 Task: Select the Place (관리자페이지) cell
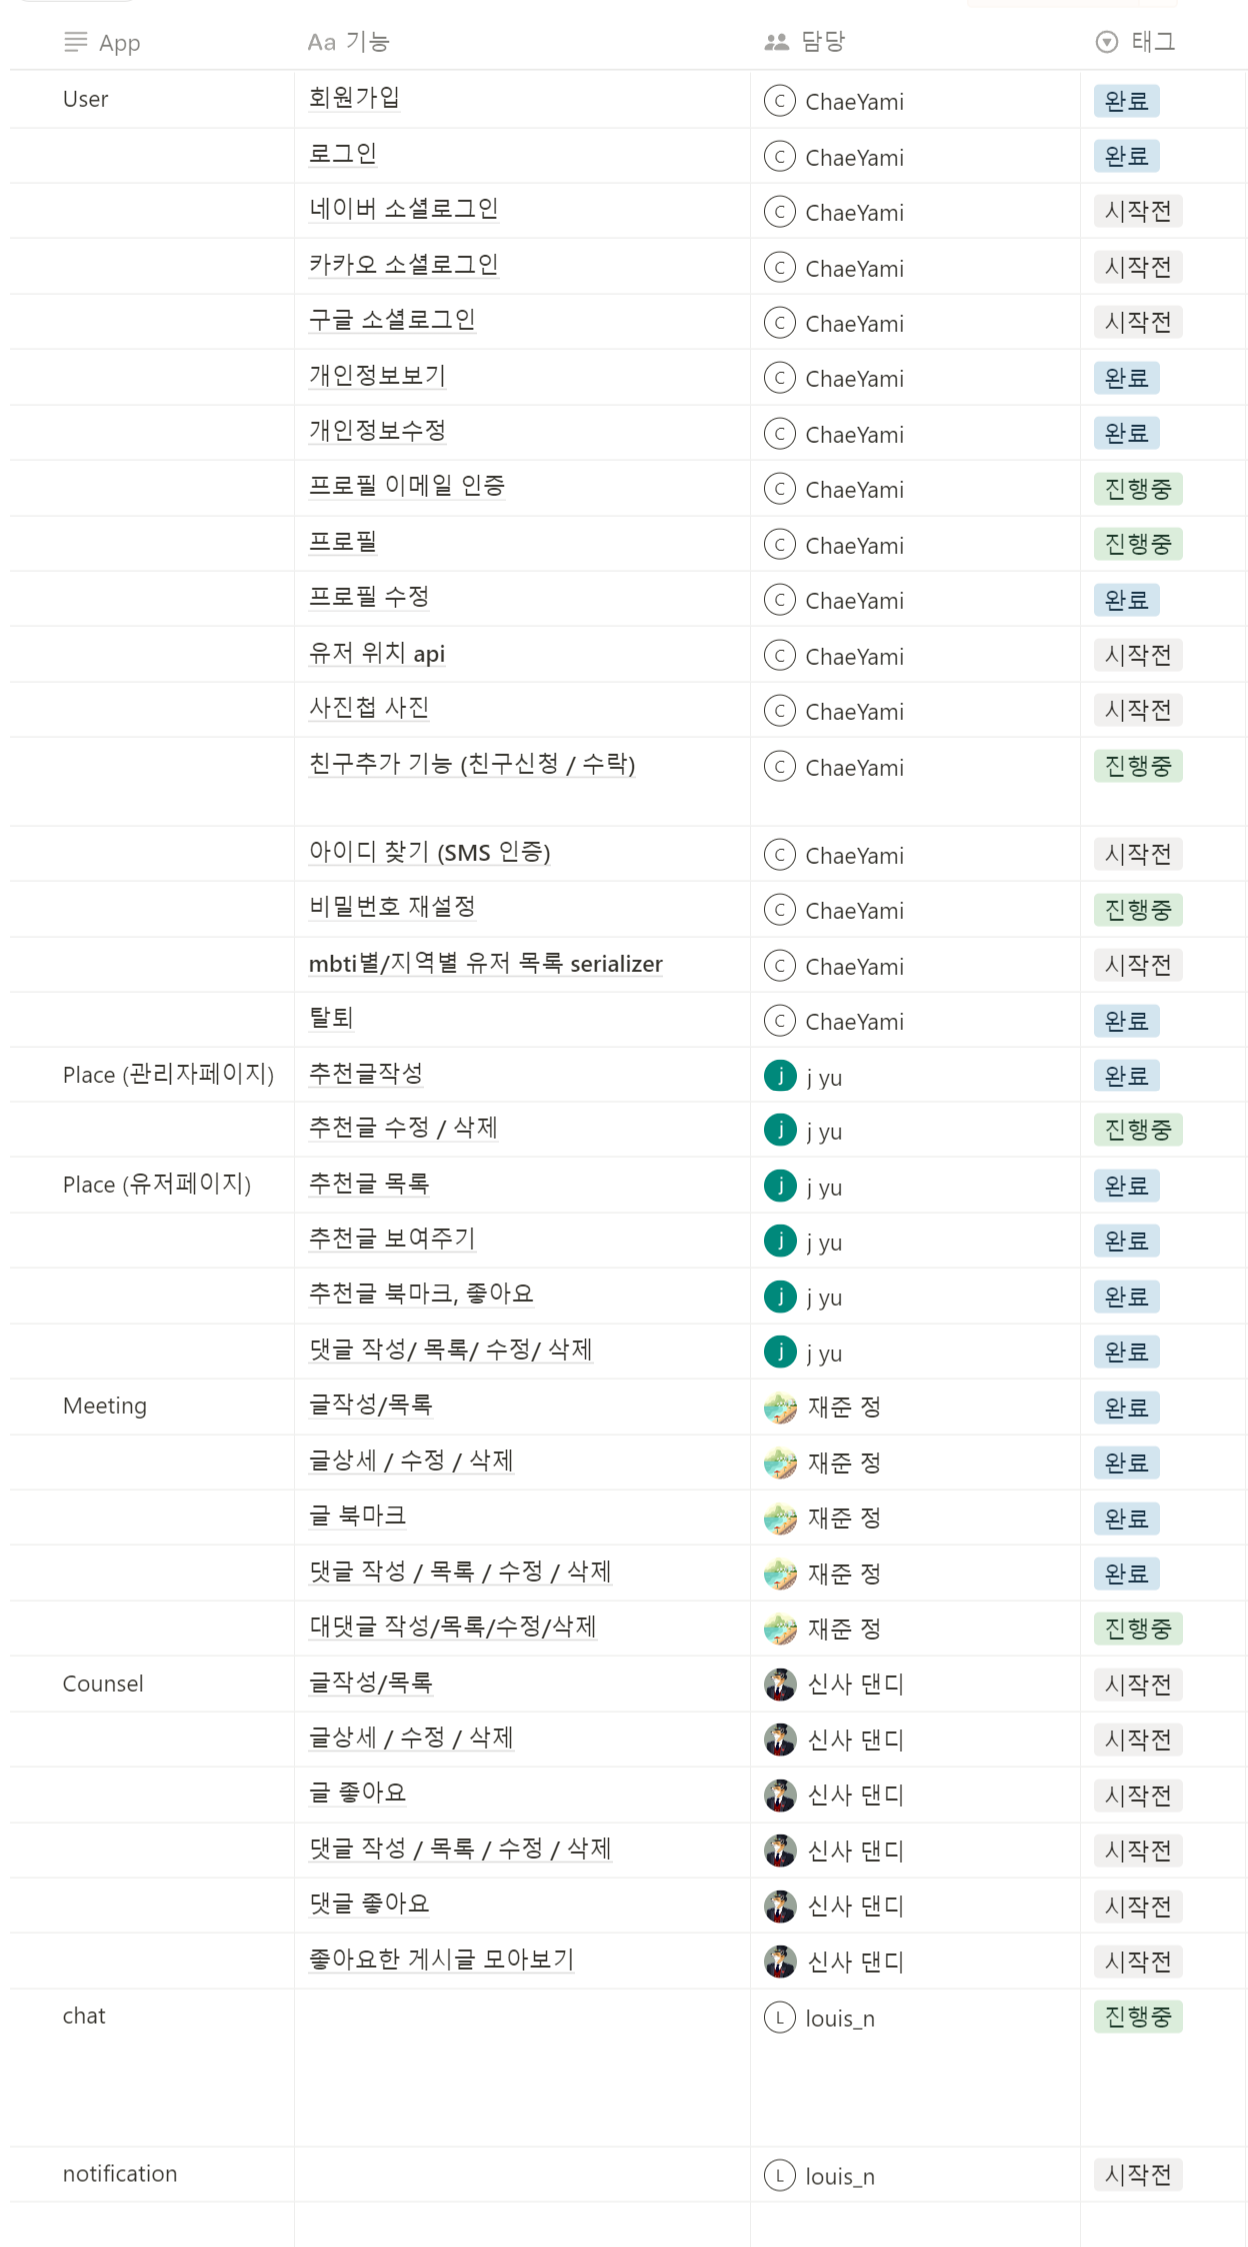click(x=152, y=1075)
